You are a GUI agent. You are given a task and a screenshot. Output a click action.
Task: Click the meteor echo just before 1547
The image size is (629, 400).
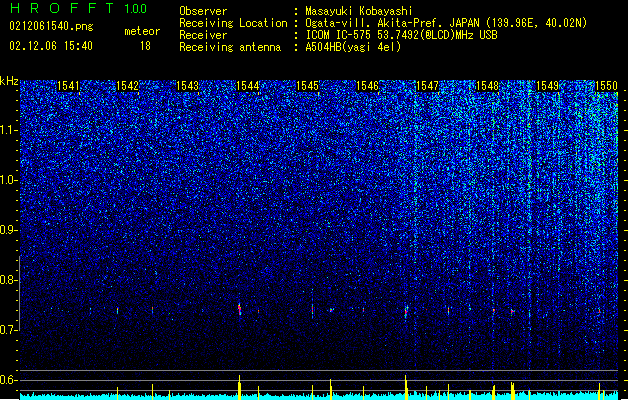pyautogui.click(x=406, y=312)
